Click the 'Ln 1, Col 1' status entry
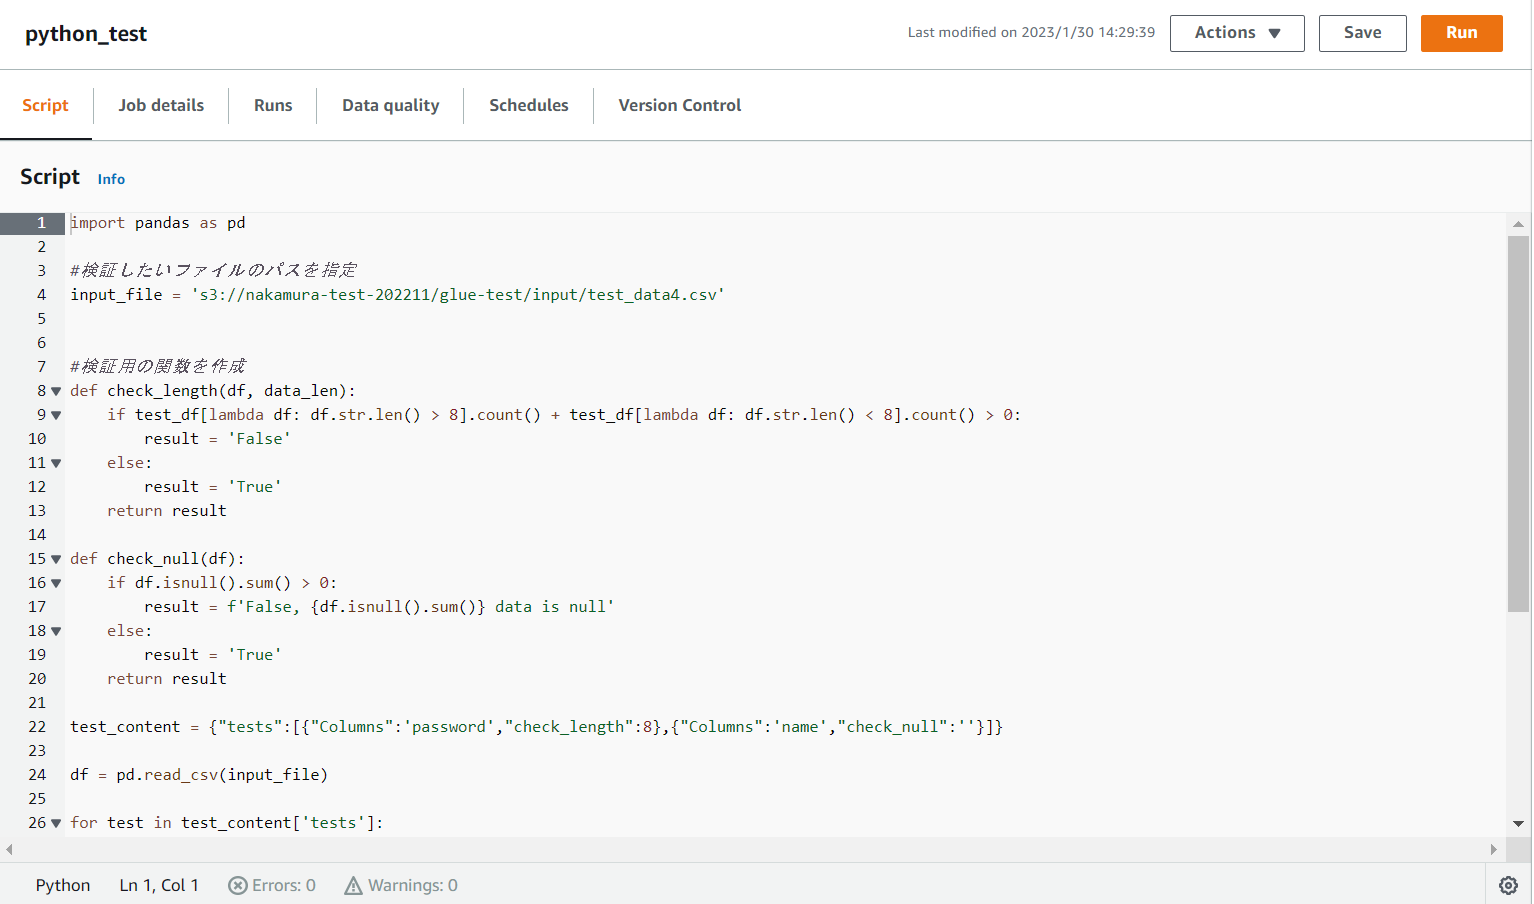Viewport: 1534px width, 904px height. coord(159,885)
